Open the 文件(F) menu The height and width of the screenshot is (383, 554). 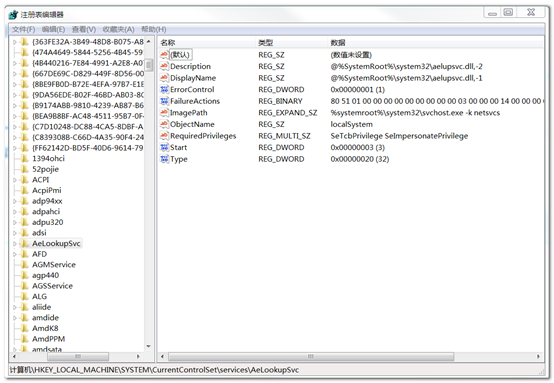pyautogui.click(x=24, y=29)
